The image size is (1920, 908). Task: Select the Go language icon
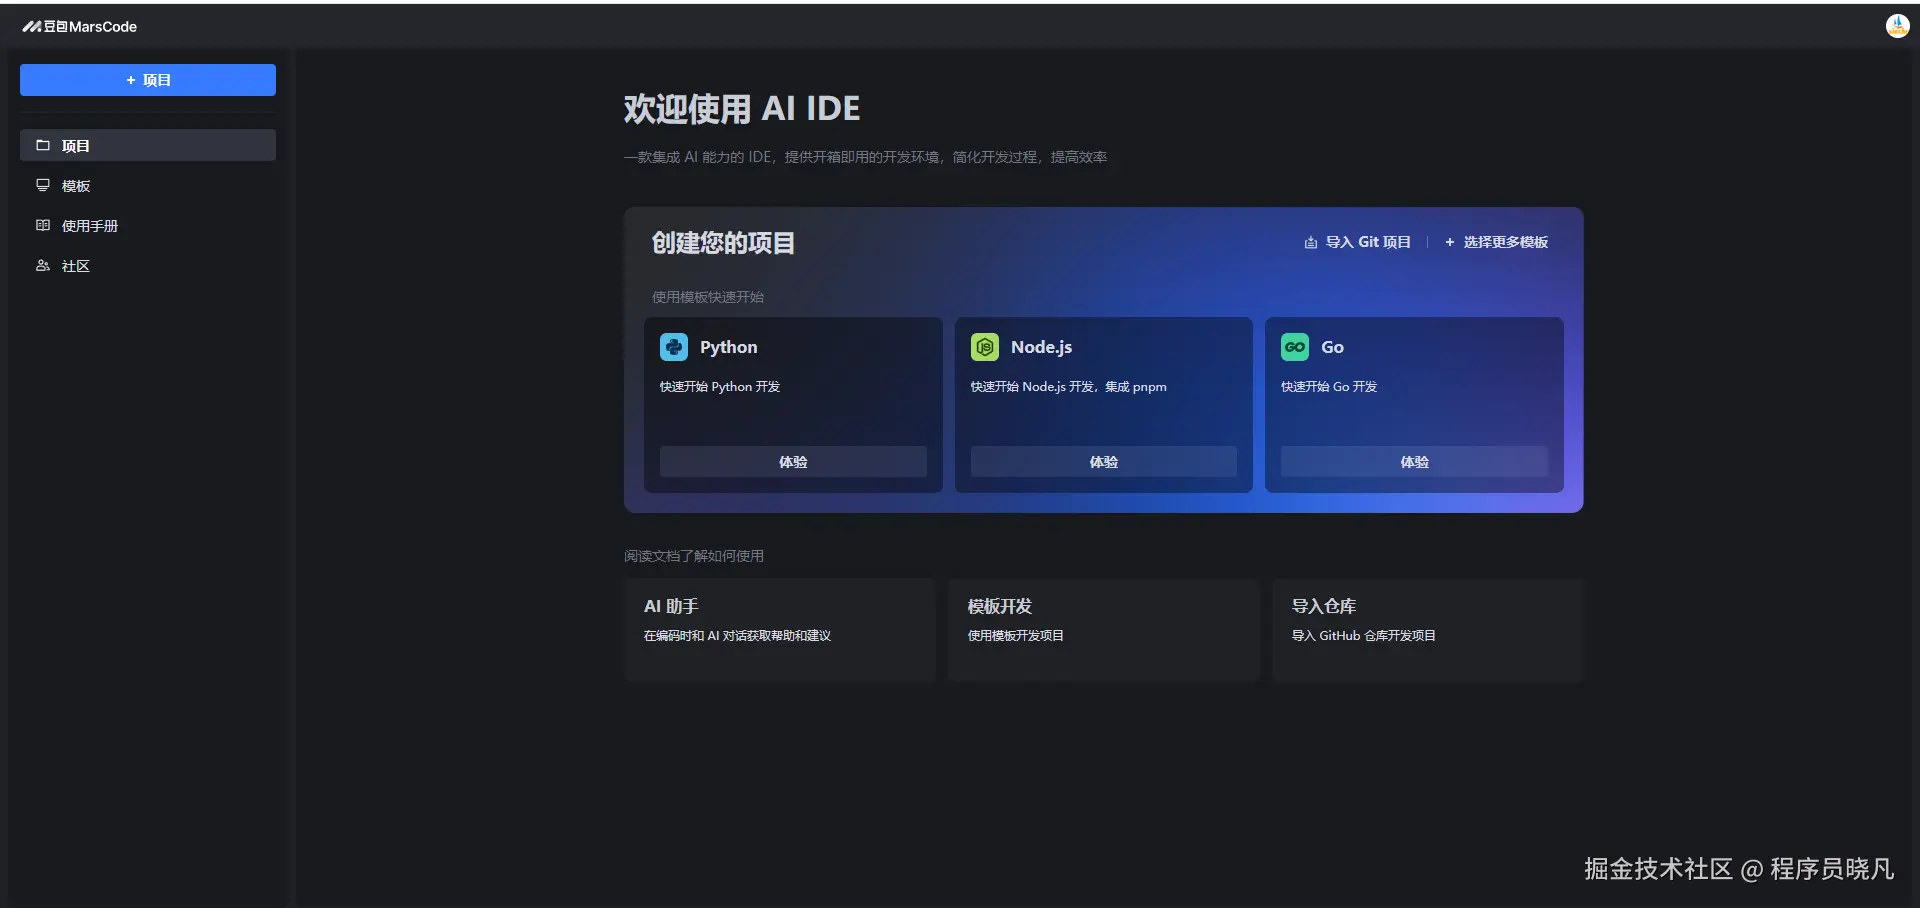(1295, 346)
